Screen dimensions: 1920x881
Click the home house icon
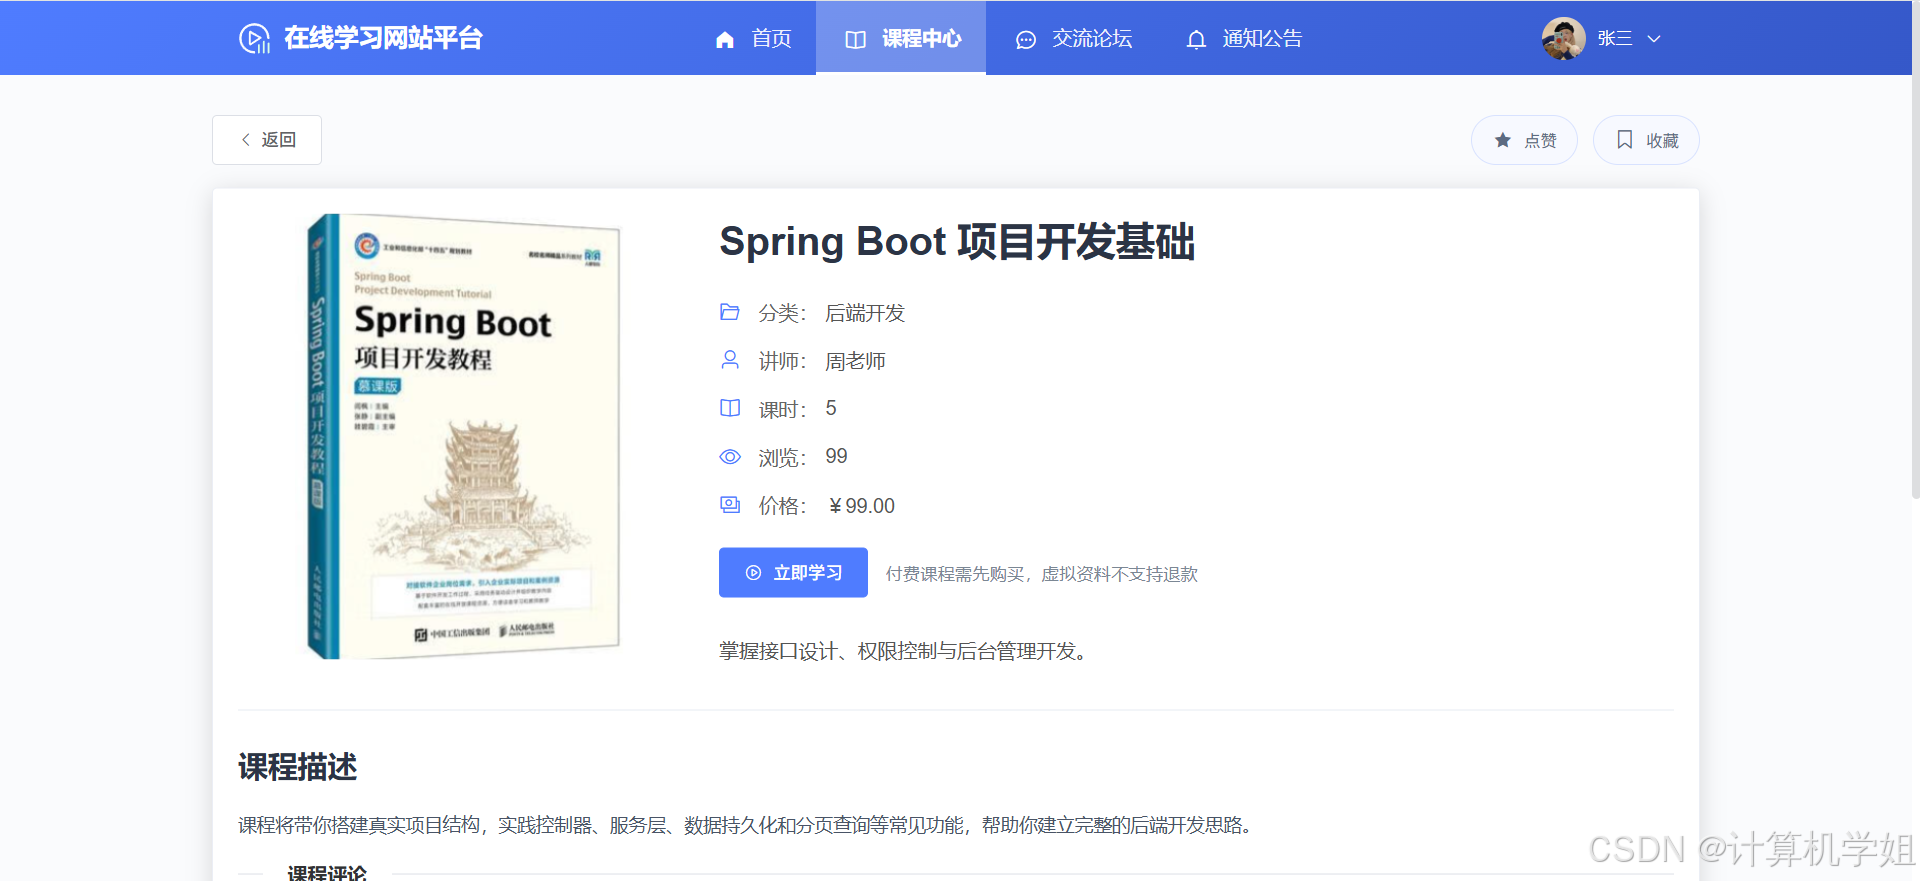725,39
